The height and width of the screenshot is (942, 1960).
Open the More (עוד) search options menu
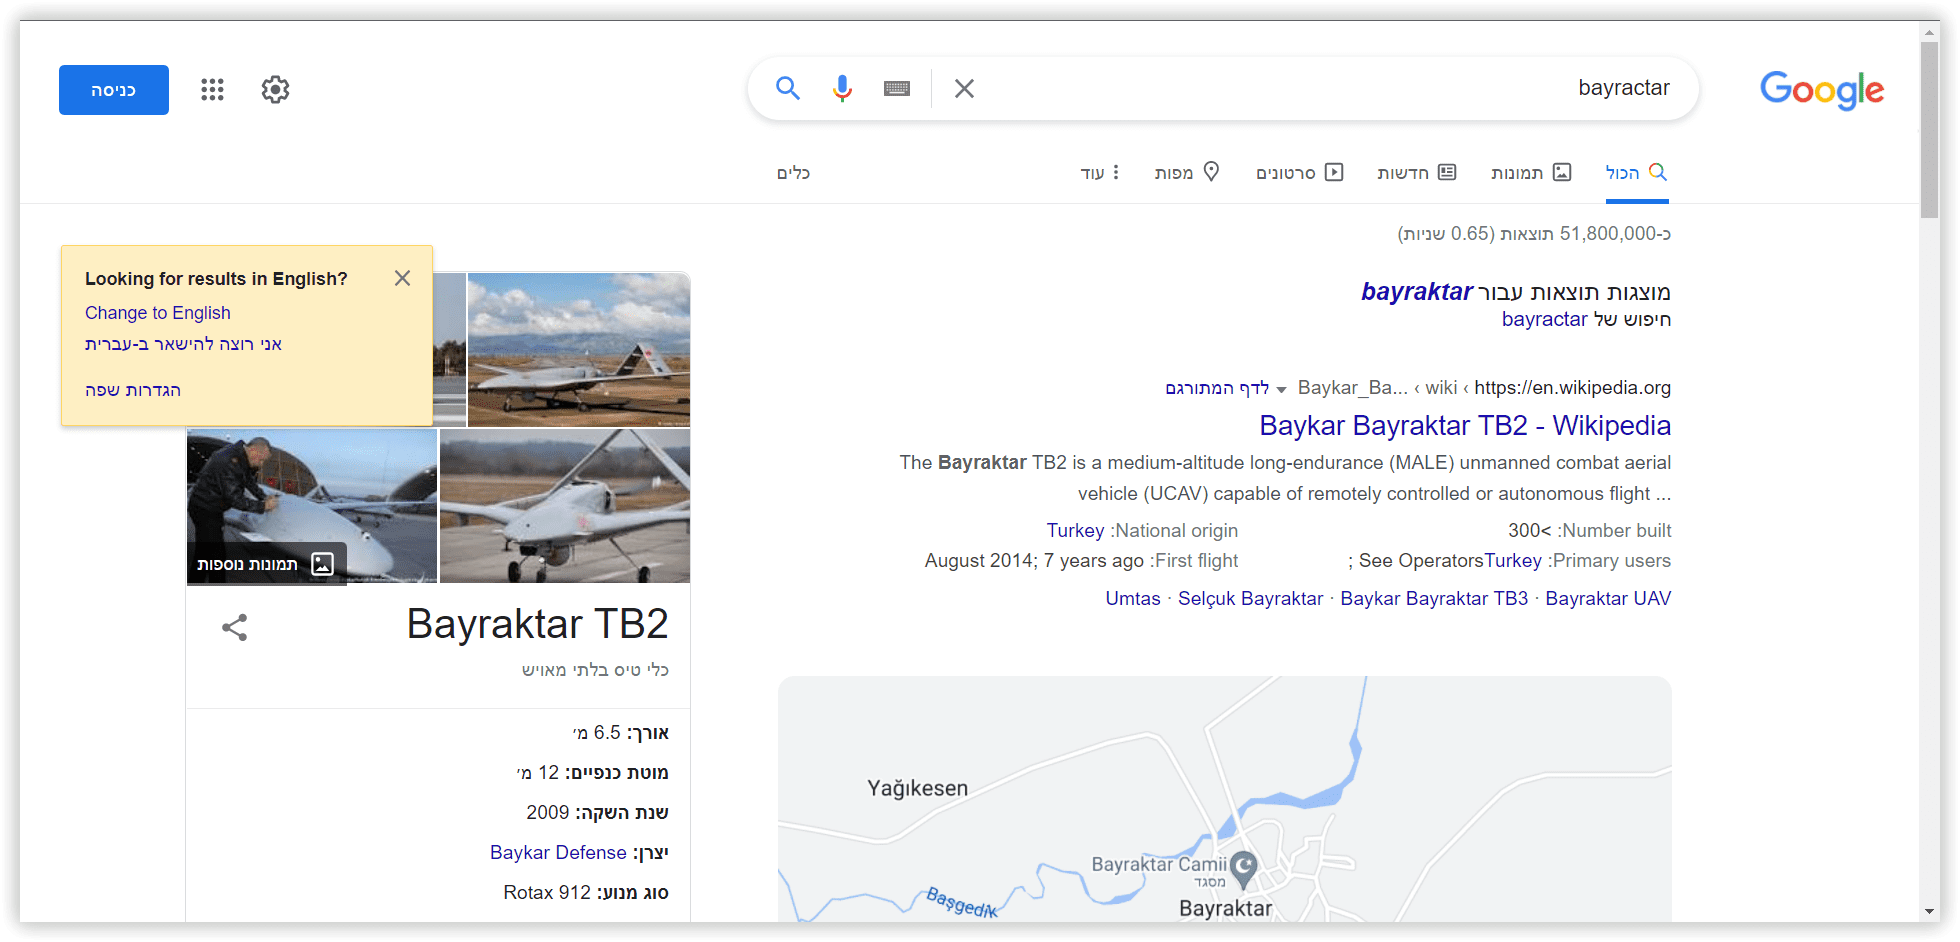click(x=1100, y=173)
